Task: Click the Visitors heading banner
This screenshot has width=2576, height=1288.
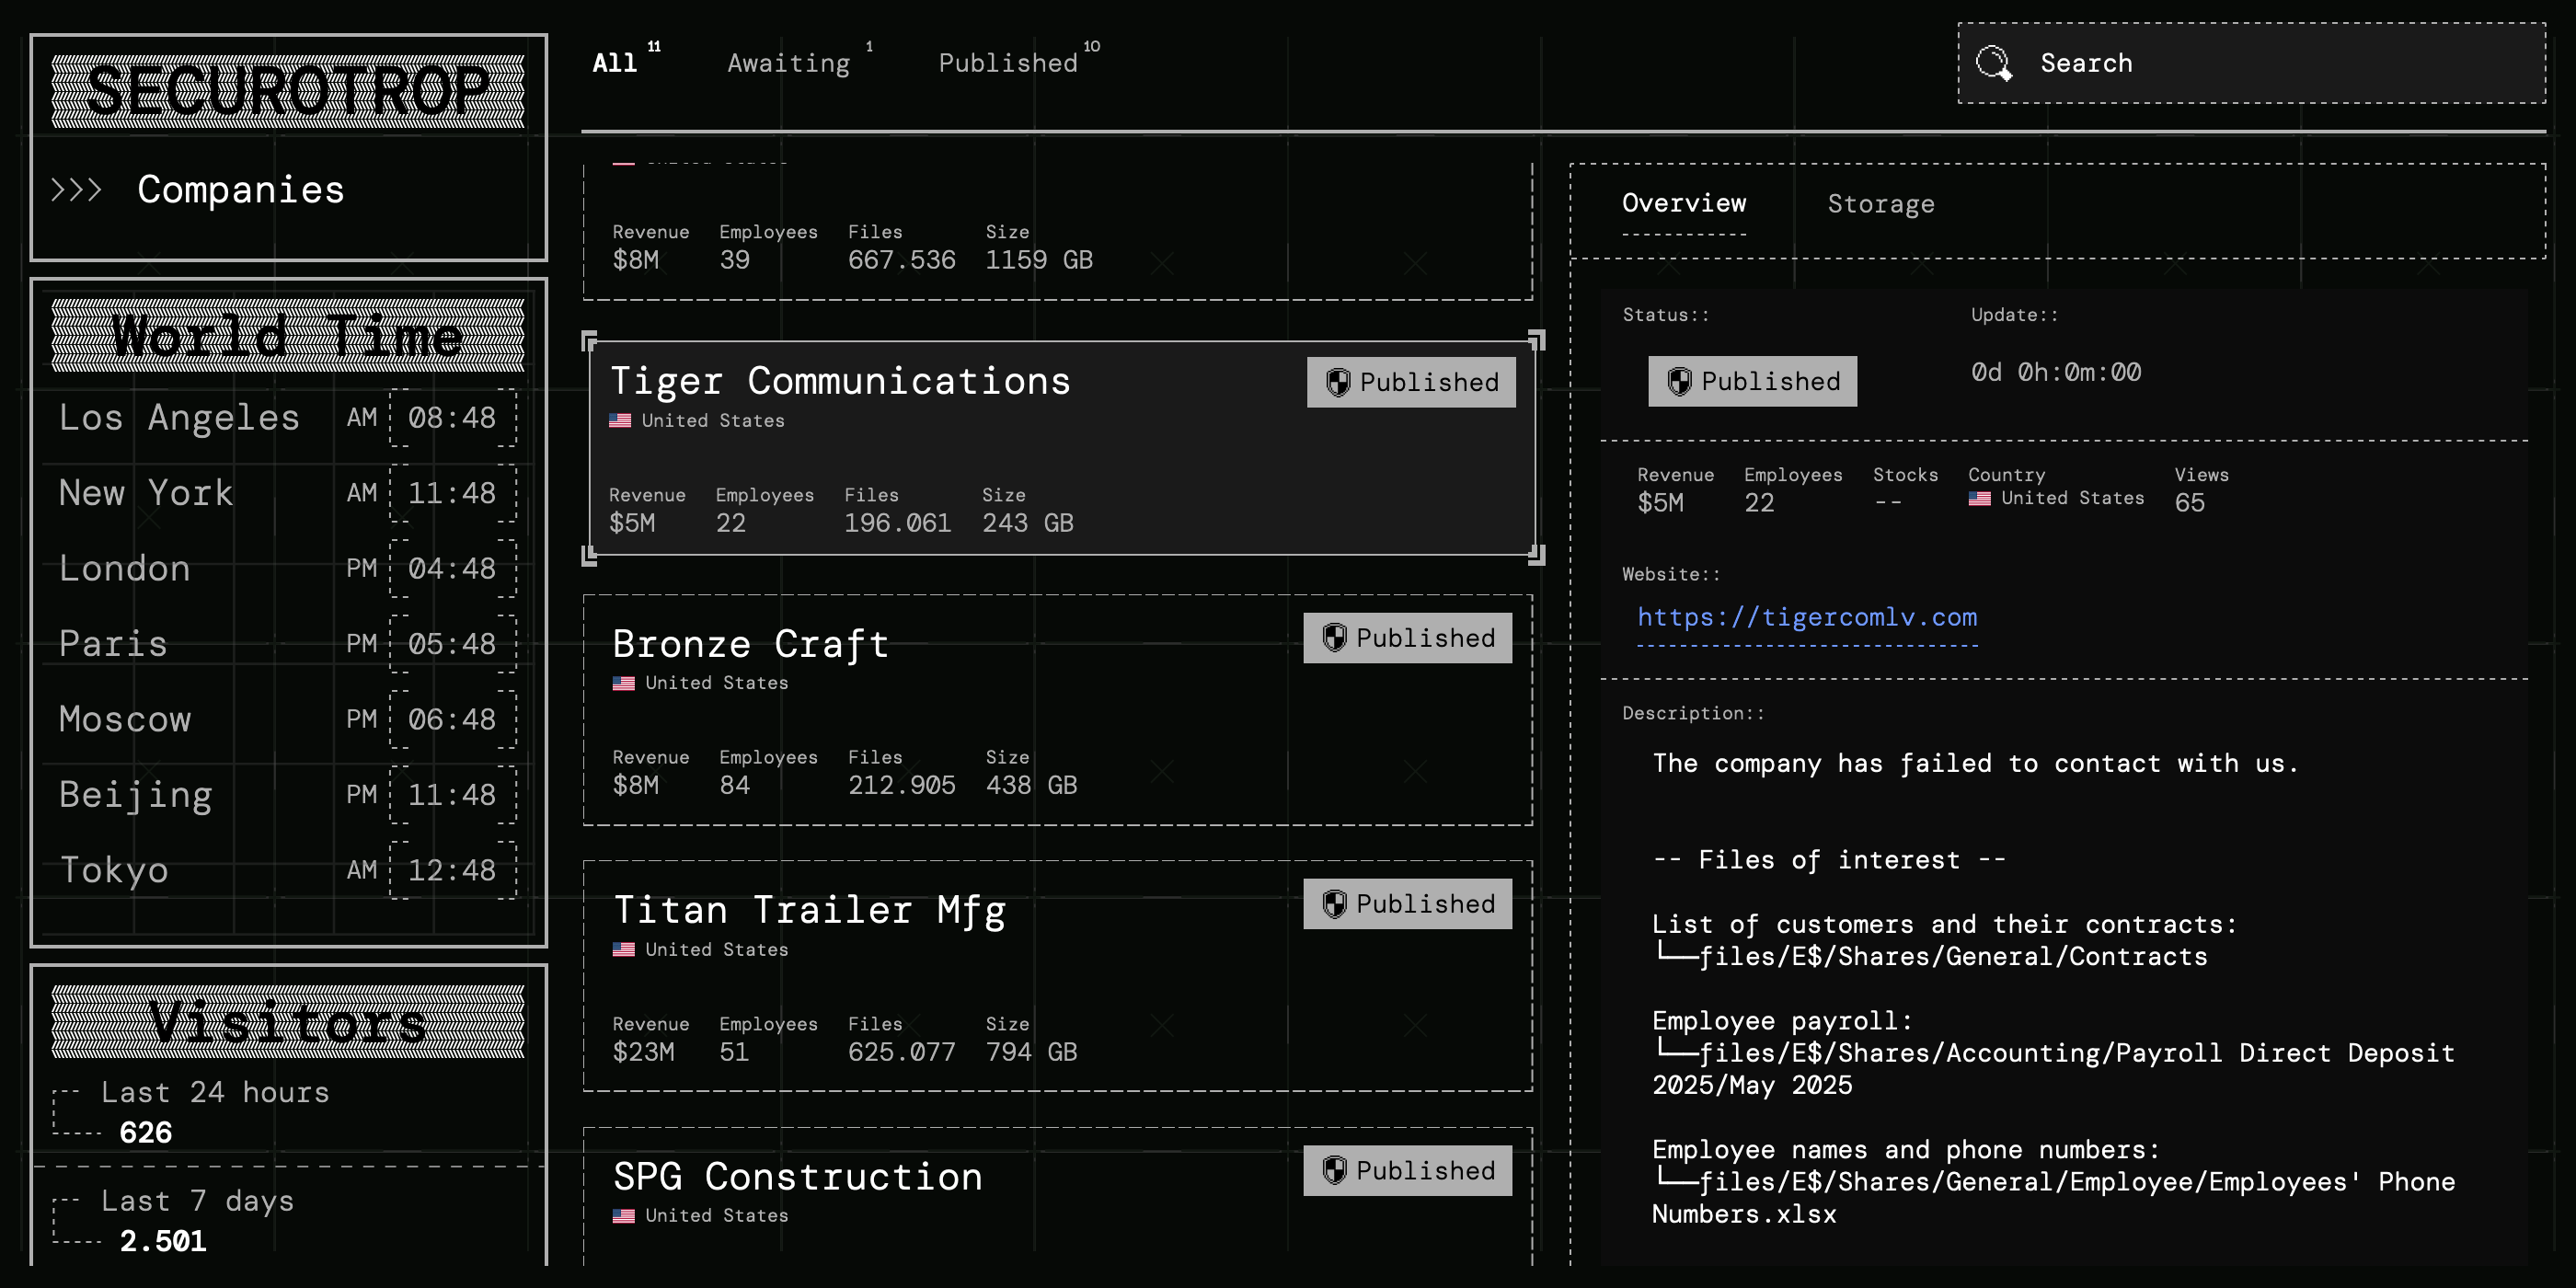Action: click(x=288, y=1021)
